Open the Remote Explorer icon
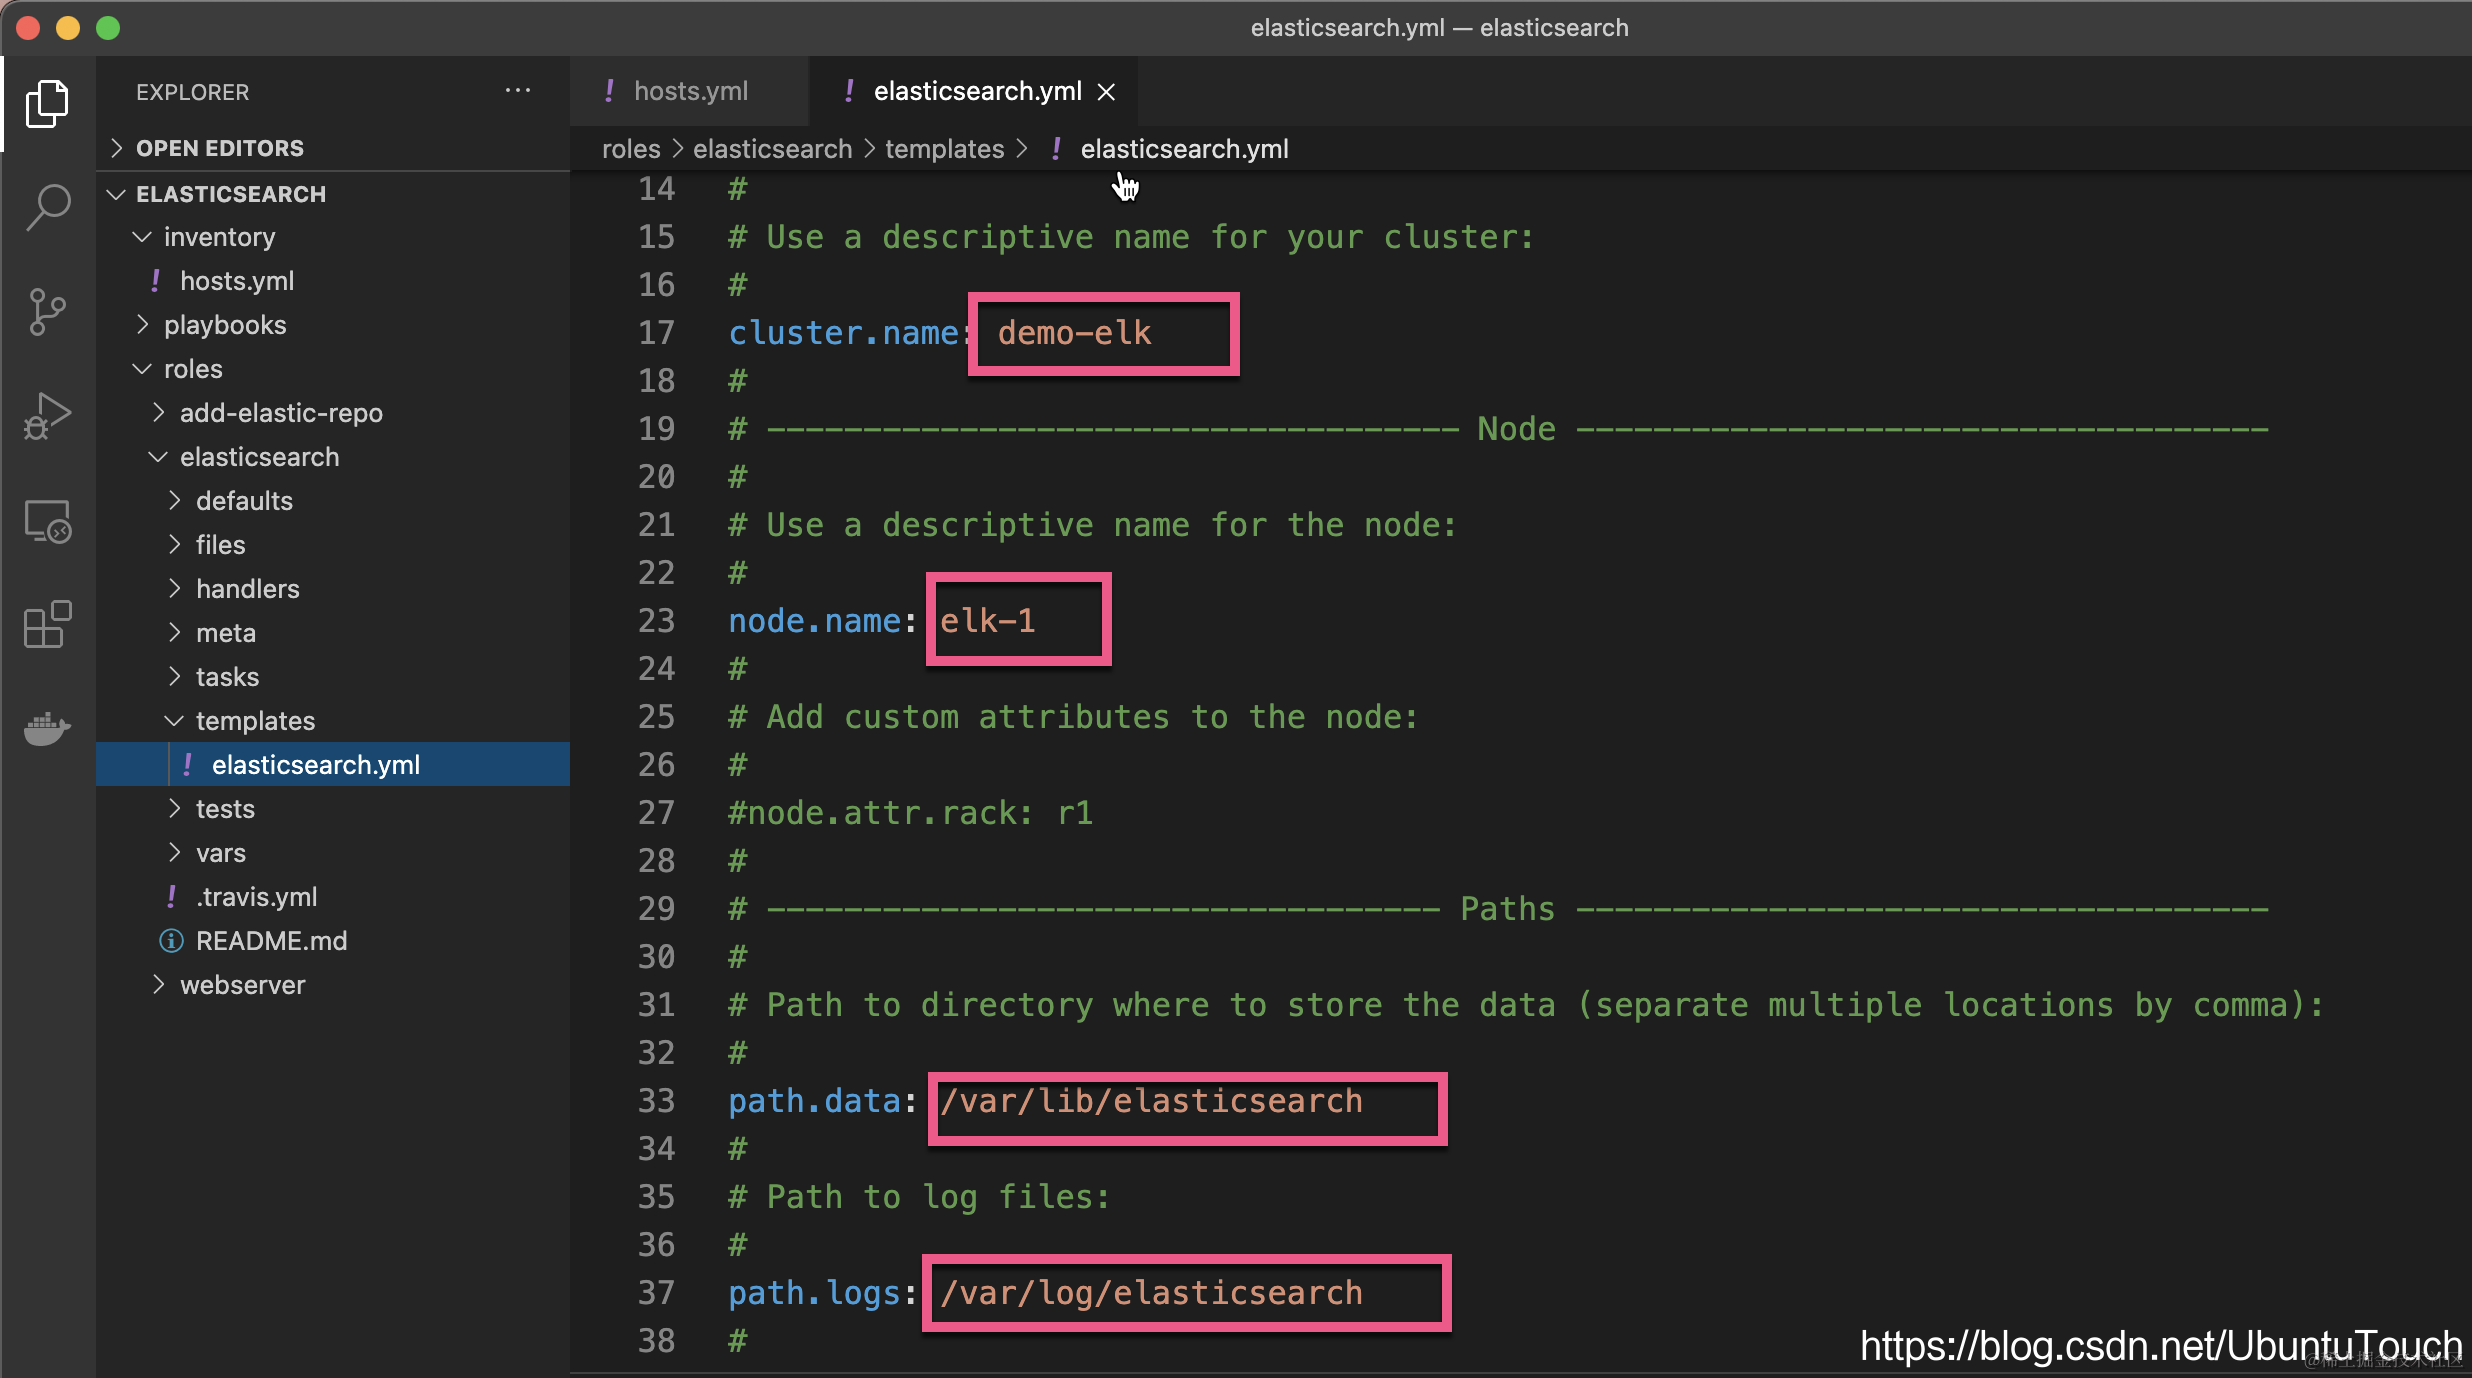Image resolution: width=2472 pixels, height=1378 pixels. coord(47,521)
